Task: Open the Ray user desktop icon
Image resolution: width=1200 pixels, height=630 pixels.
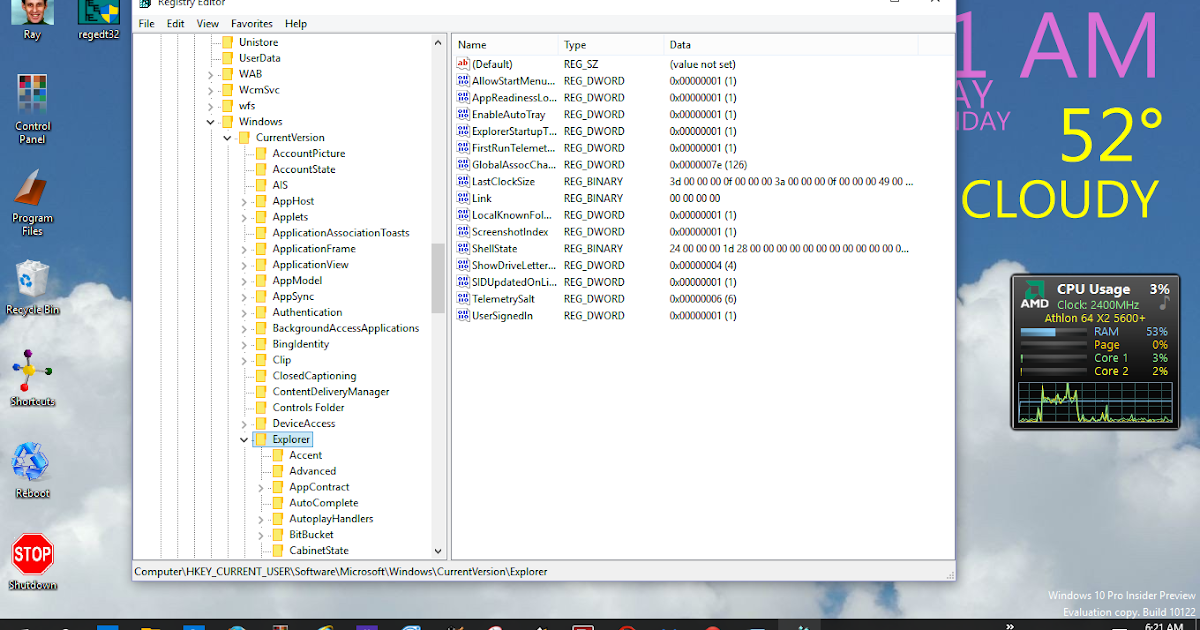Action: [32, 20]
